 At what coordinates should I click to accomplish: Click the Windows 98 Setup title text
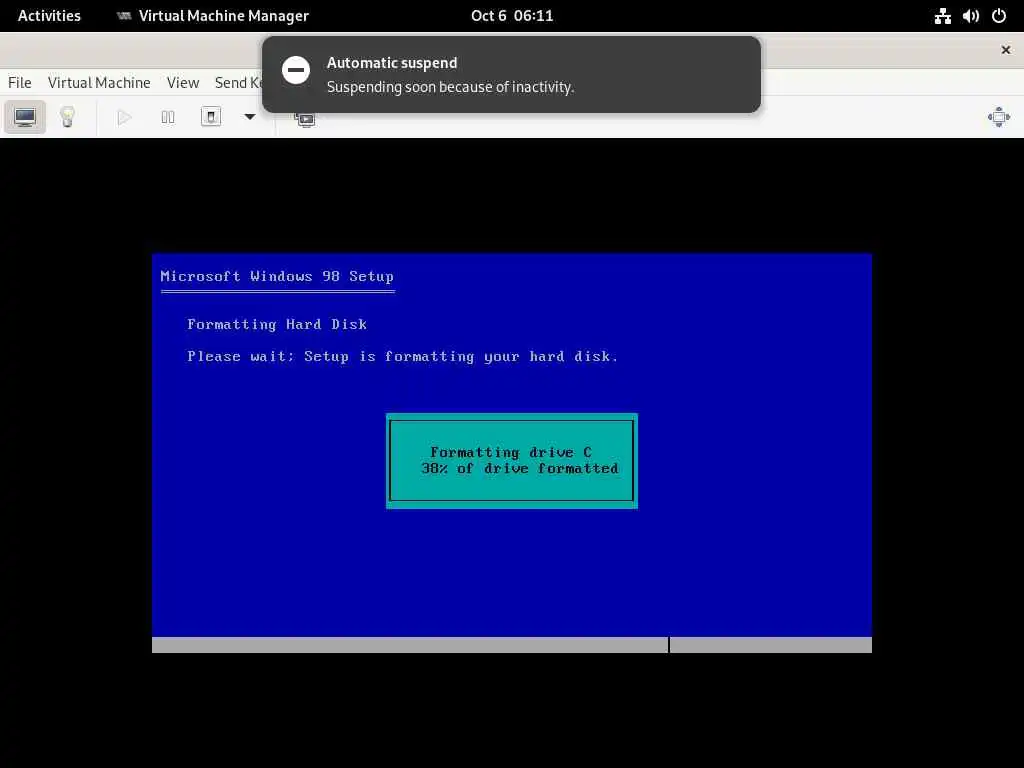click(x=277, y=276)
